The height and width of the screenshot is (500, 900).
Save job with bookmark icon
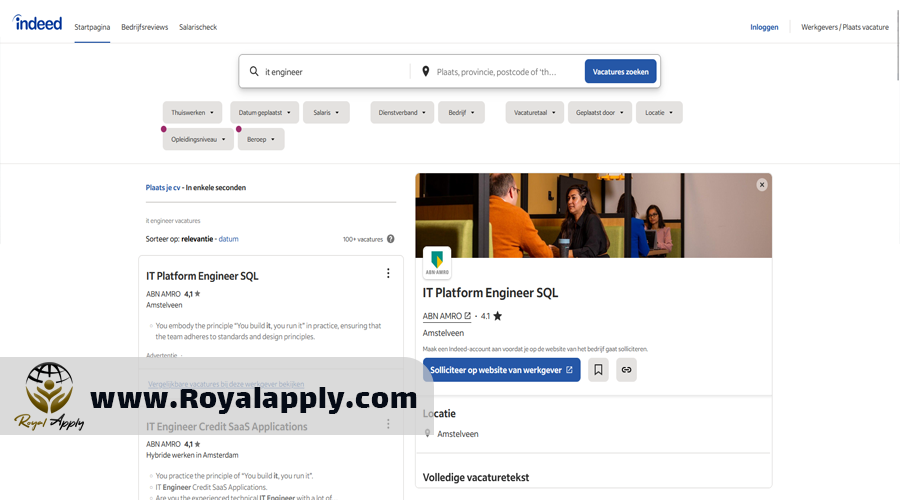[x=598, y=370]
